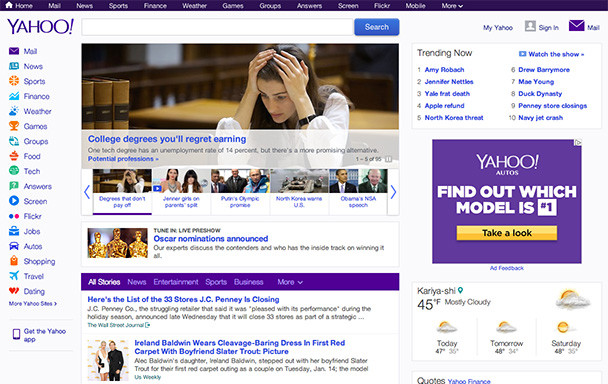
Task: Show the previous carousel stories with the left arrow
Action: (x=87, y=192)
